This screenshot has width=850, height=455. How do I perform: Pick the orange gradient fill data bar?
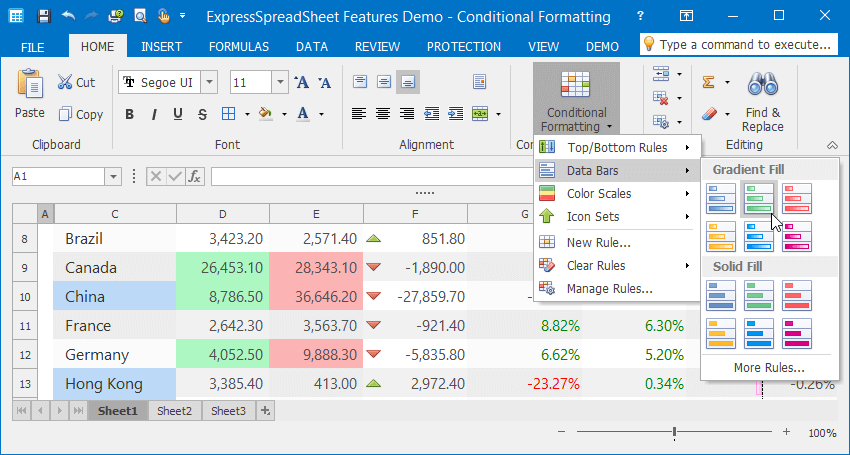721,236
